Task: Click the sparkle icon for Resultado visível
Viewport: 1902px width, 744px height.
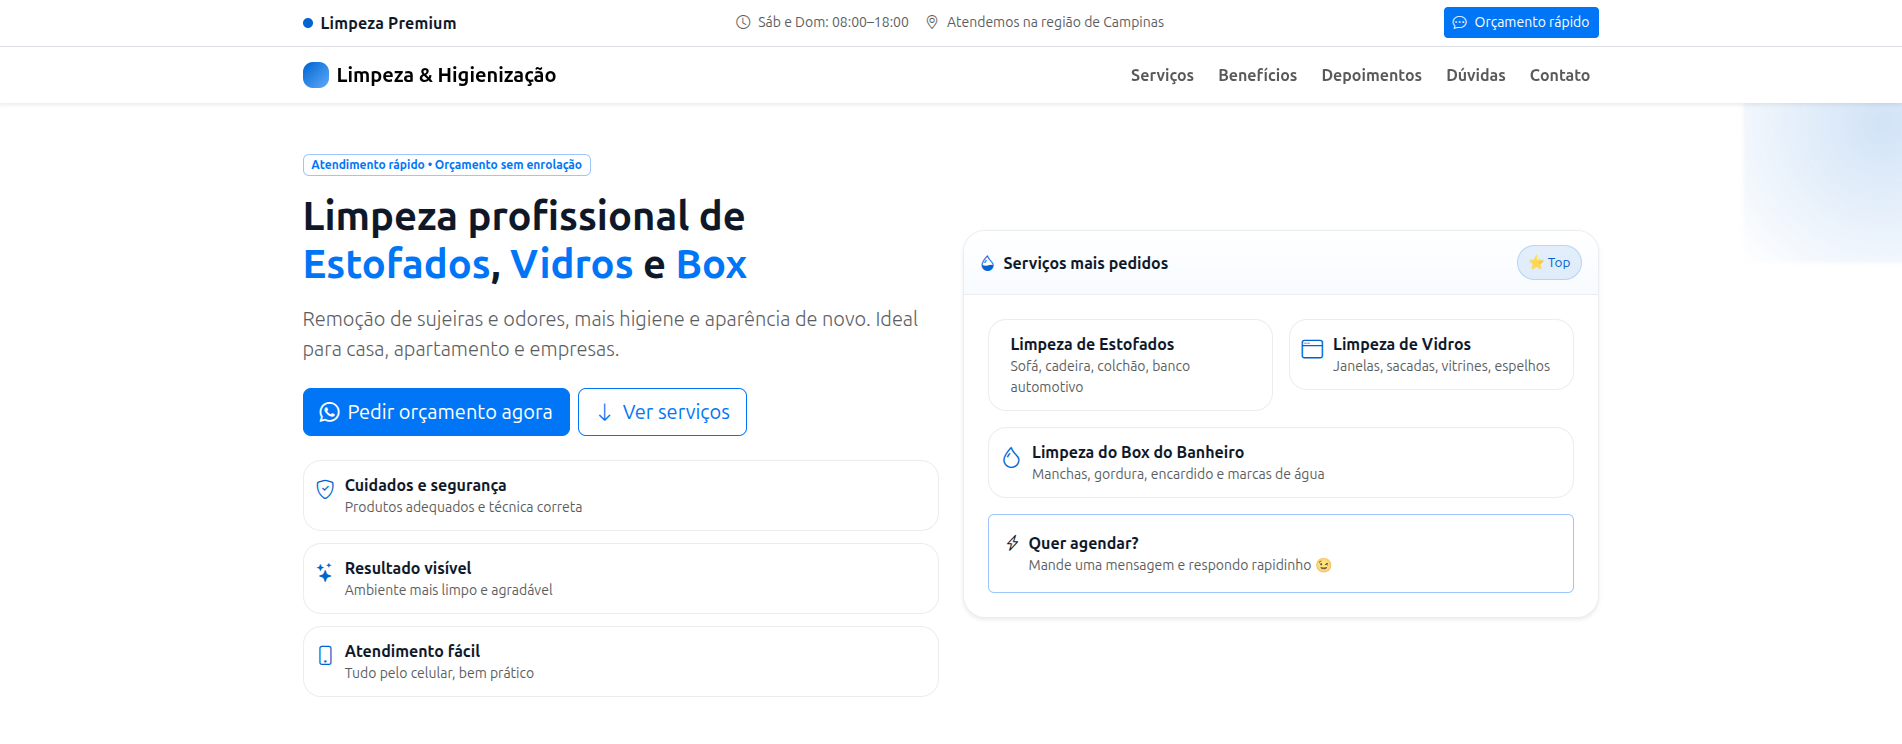Action: (325, 572)
